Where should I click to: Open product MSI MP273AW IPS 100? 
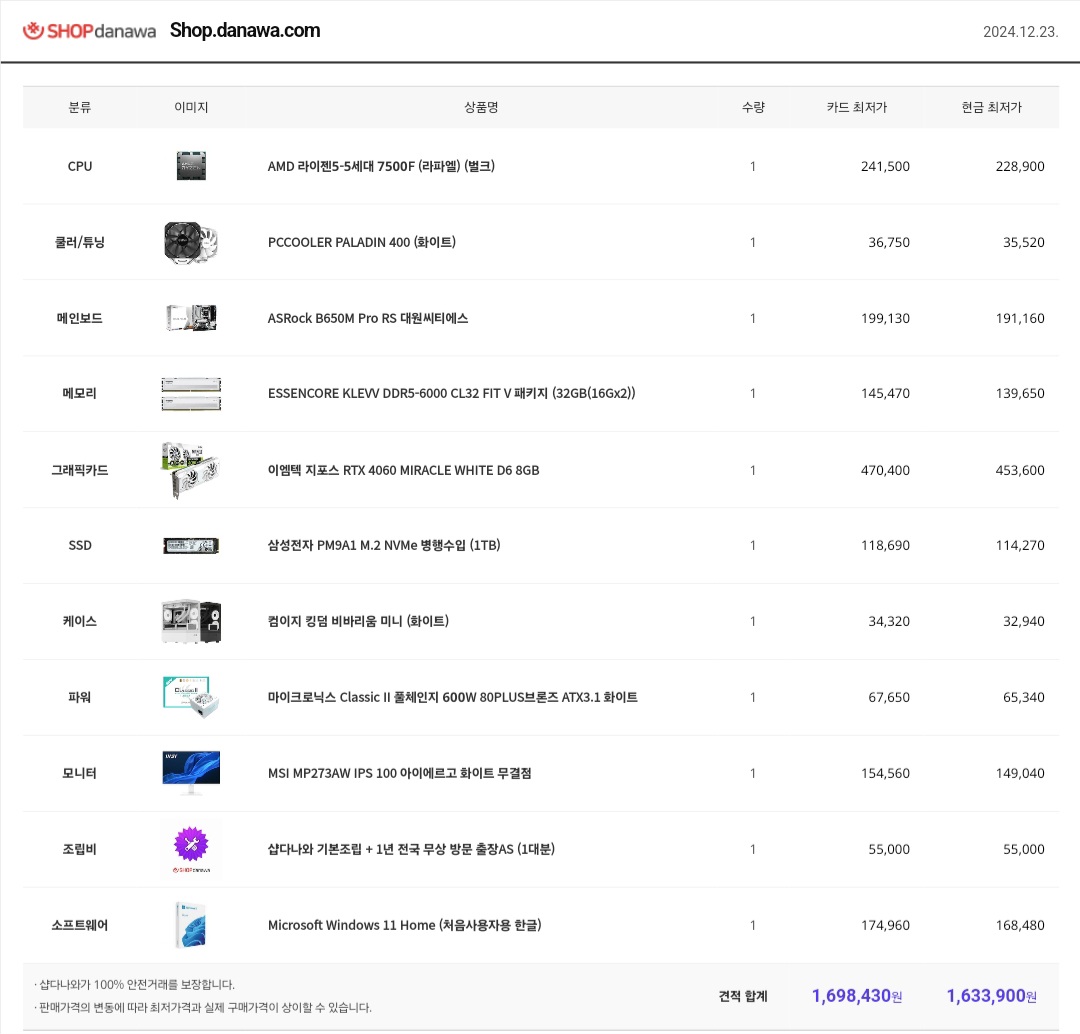[399, 773]
